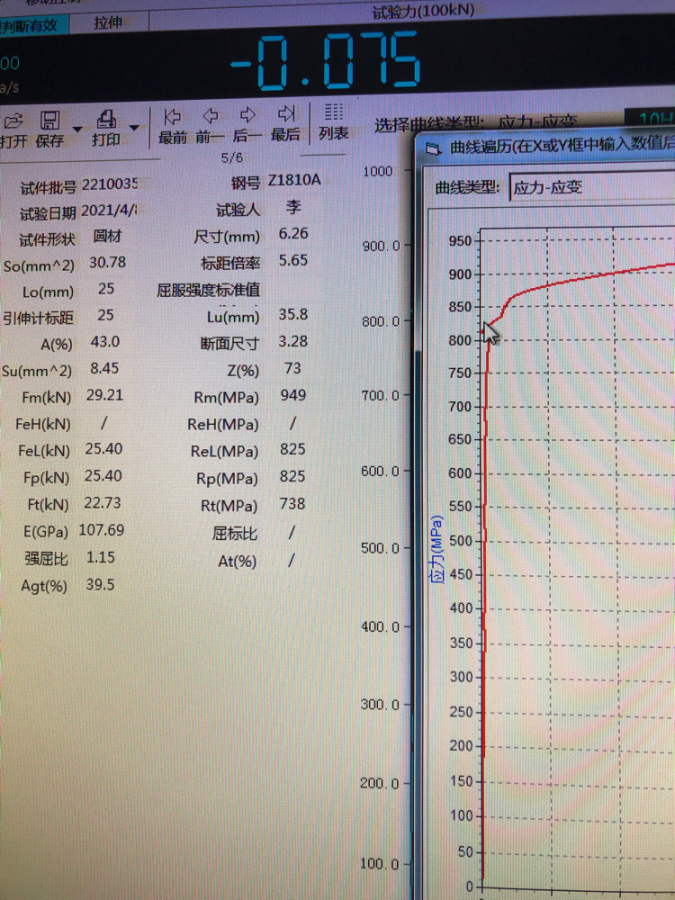Screen dimensions: 675x900
Task: Click specimen shape value 圆材
Action: (107, 236)
